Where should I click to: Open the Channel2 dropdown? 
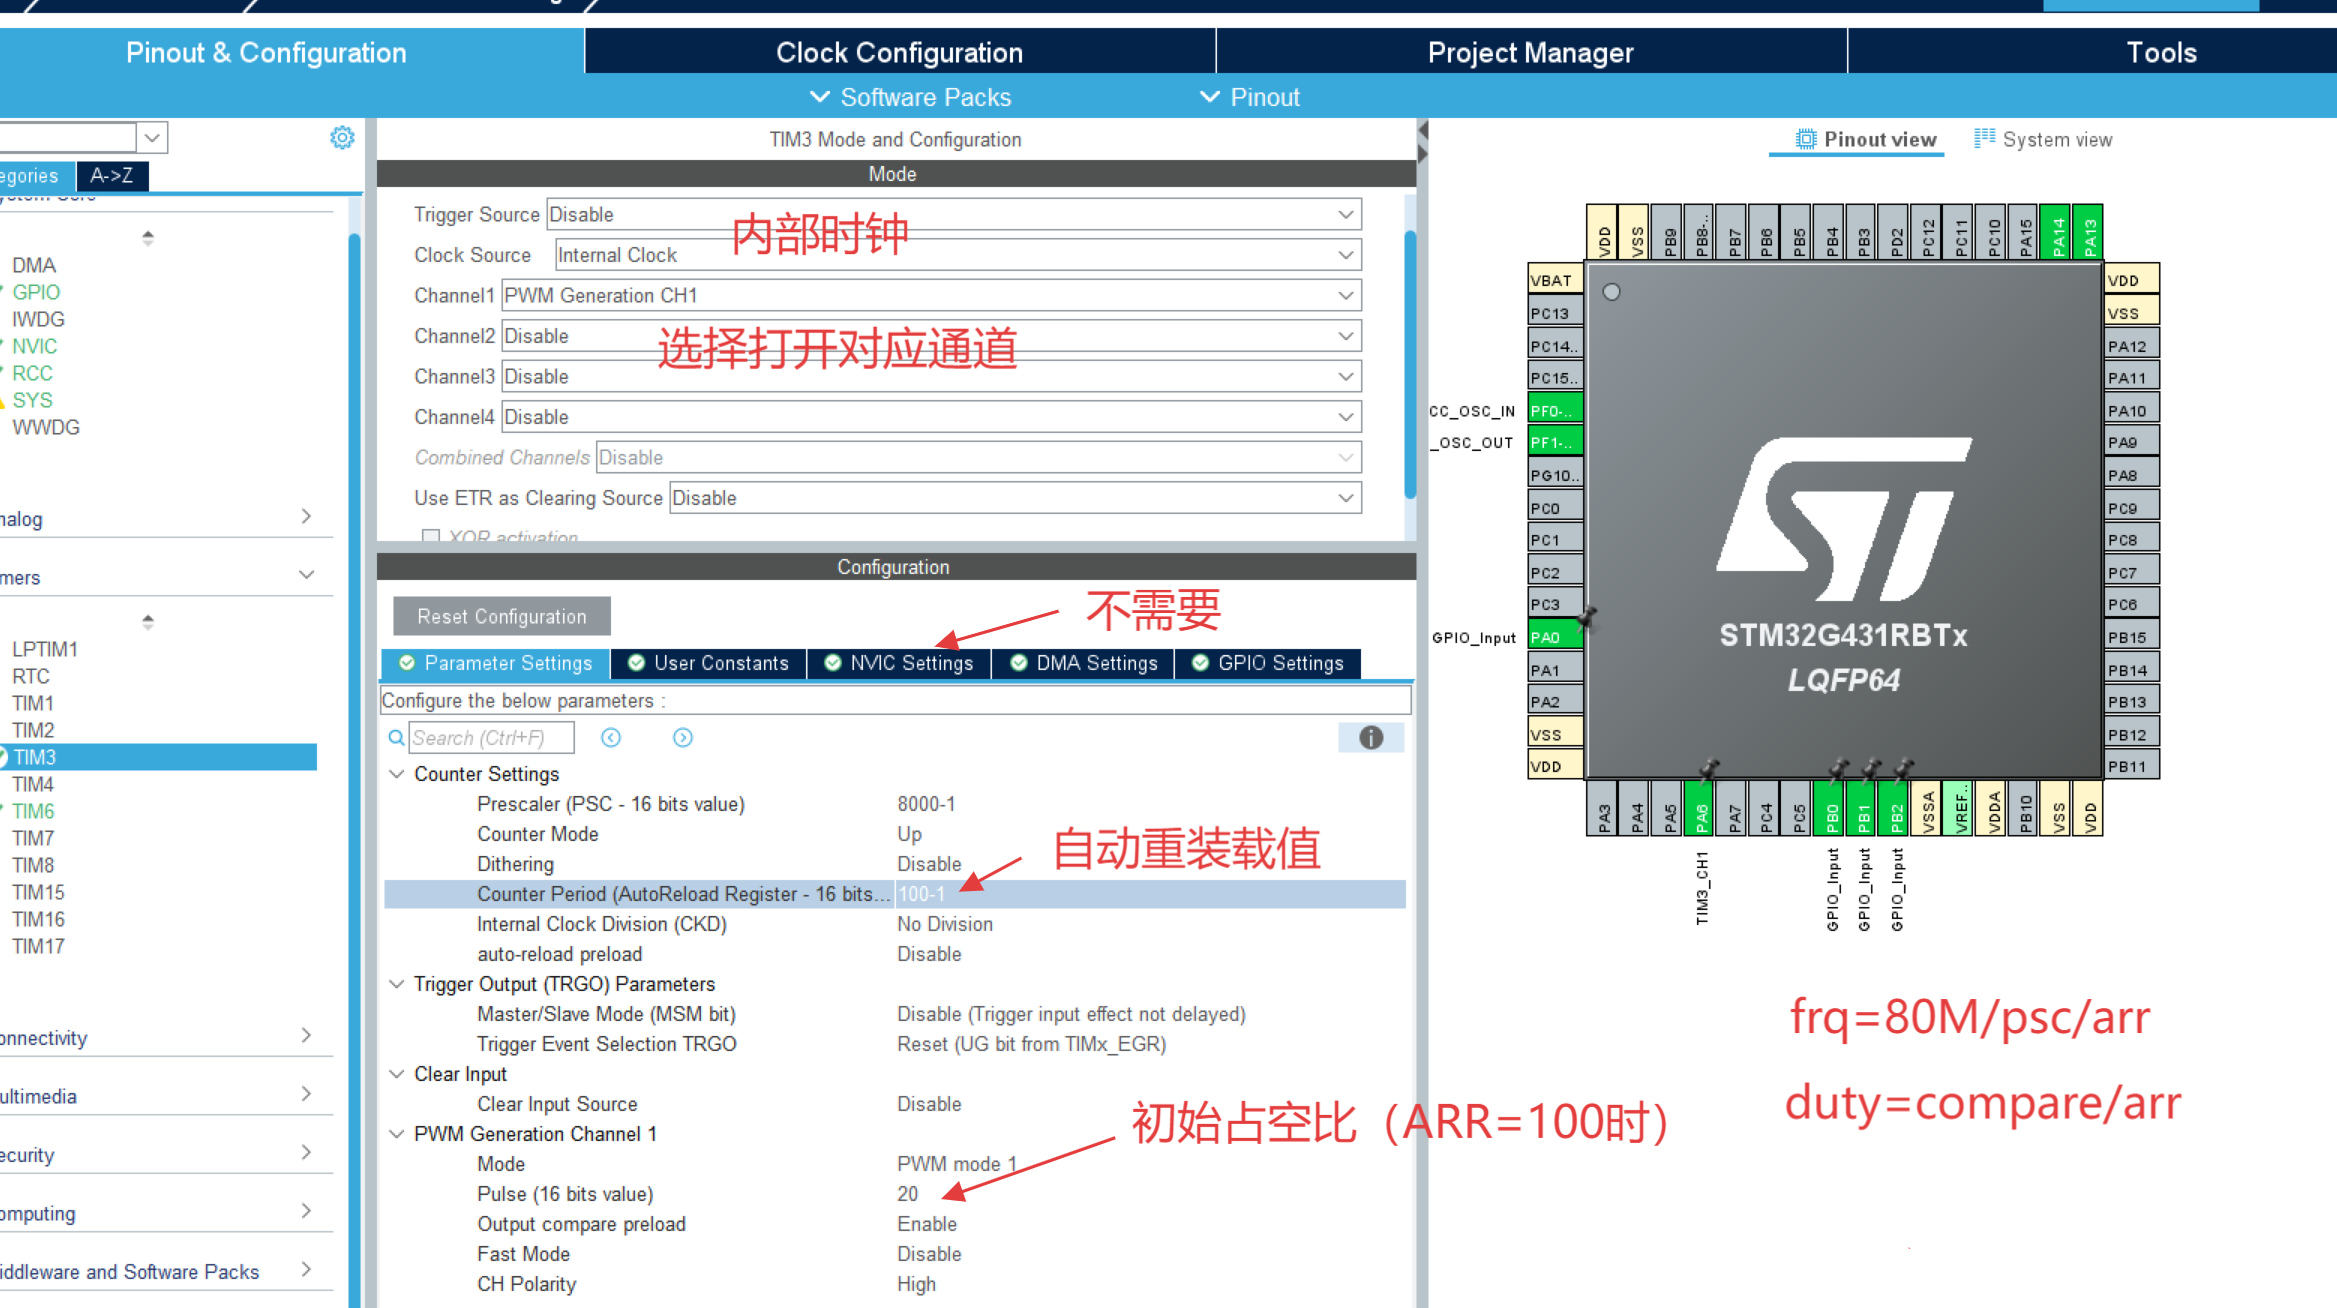pos(1345,337)
